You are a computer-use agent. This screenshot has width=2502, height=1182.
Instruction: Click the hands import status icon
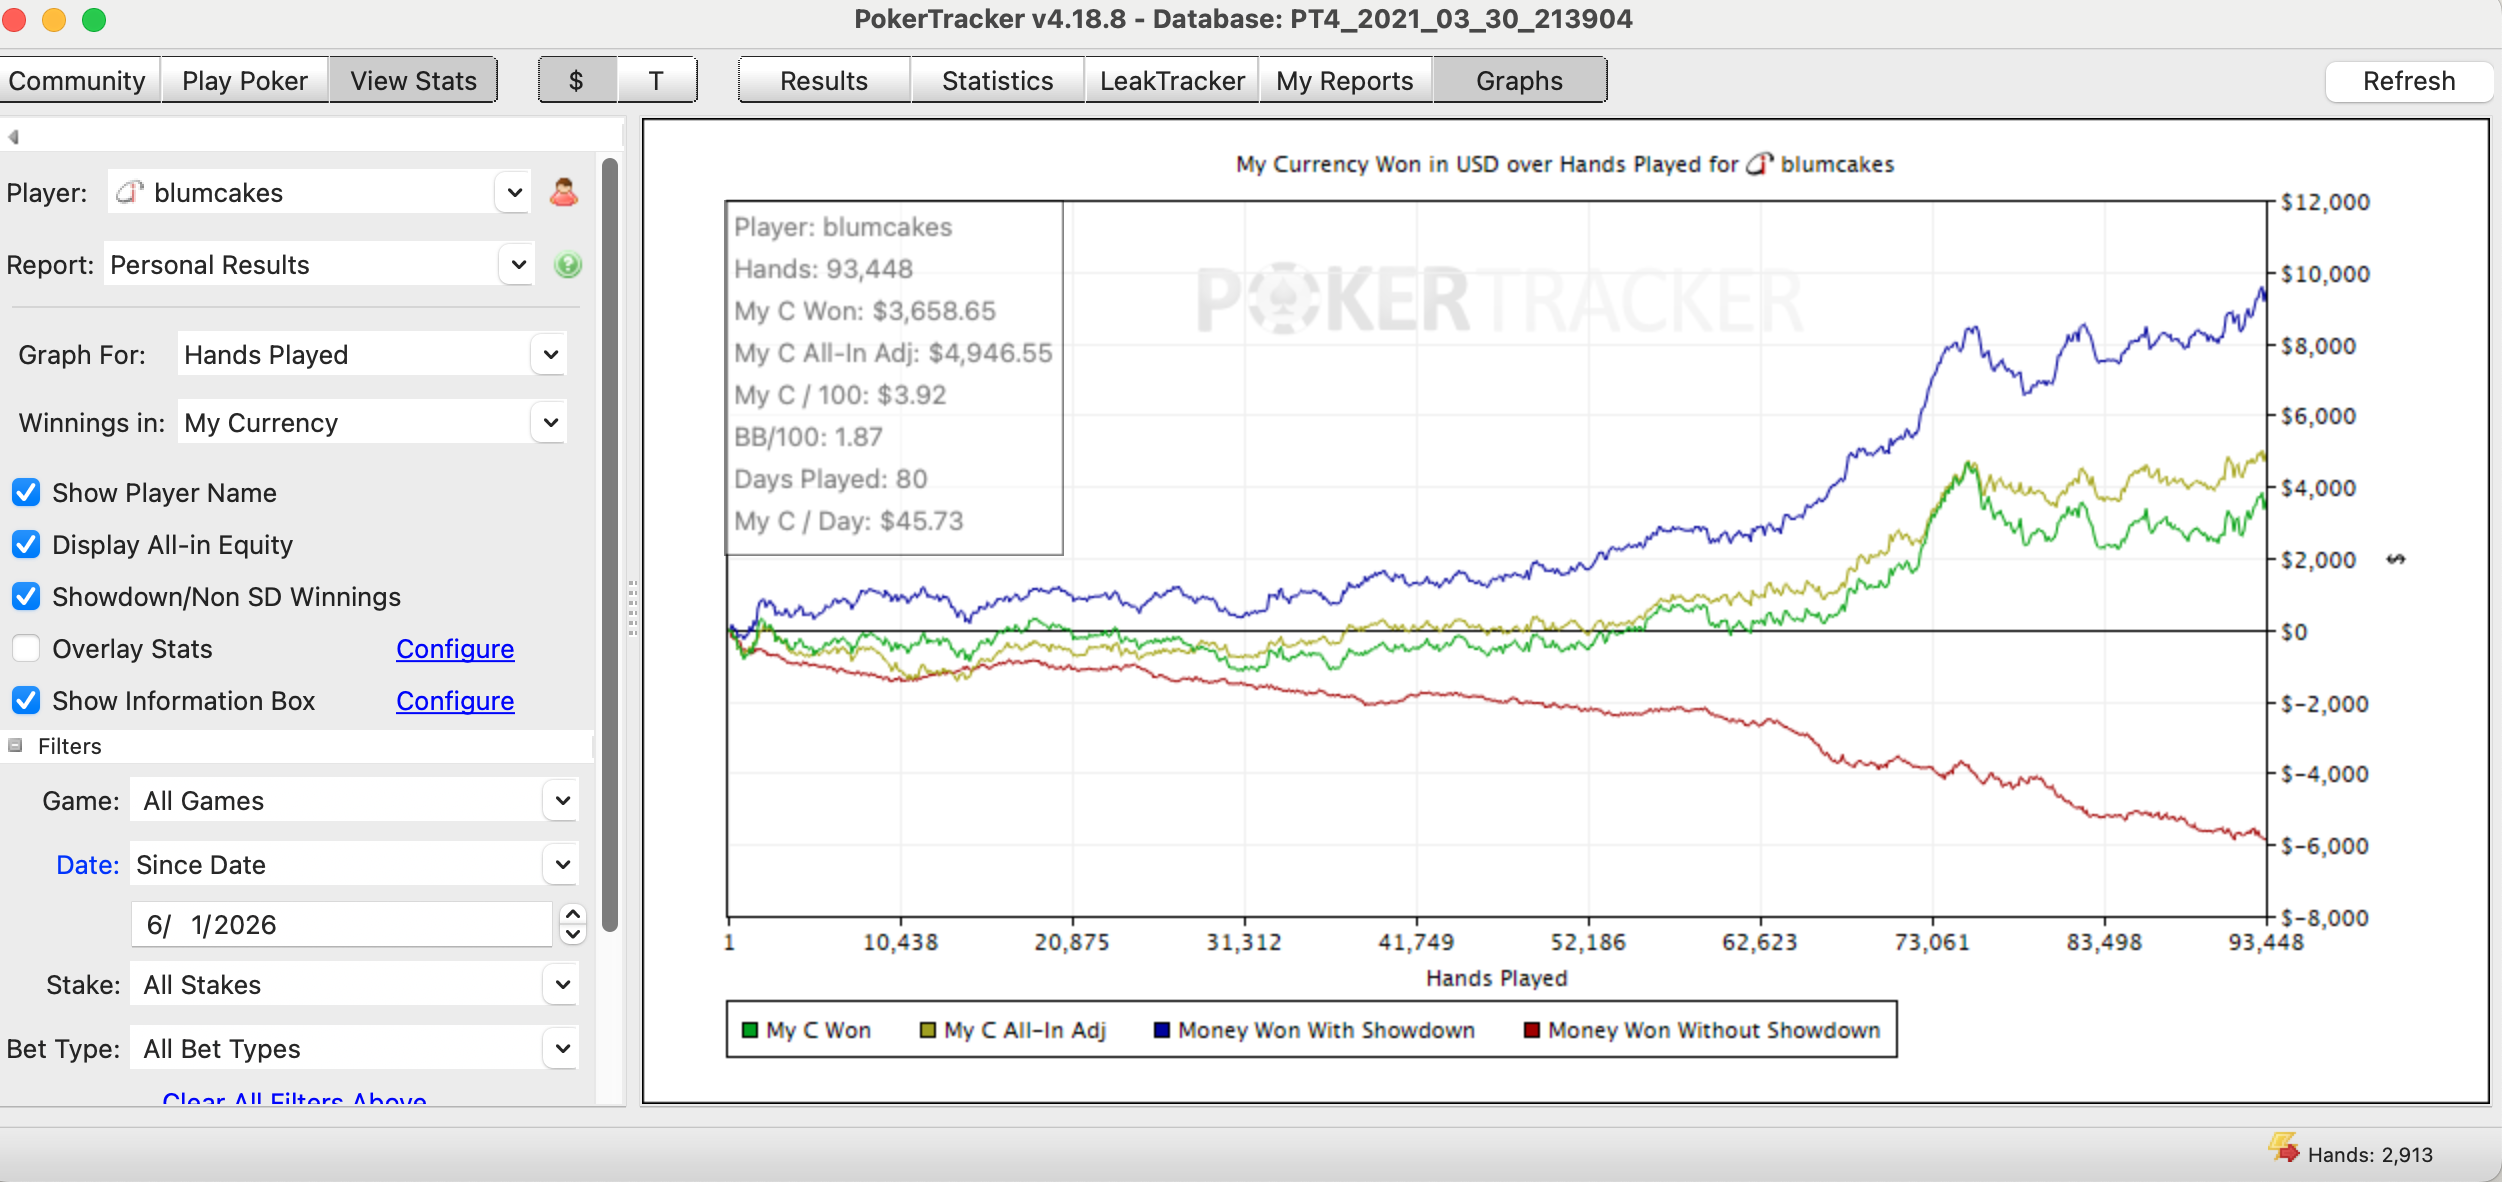coord(2283,1149)
